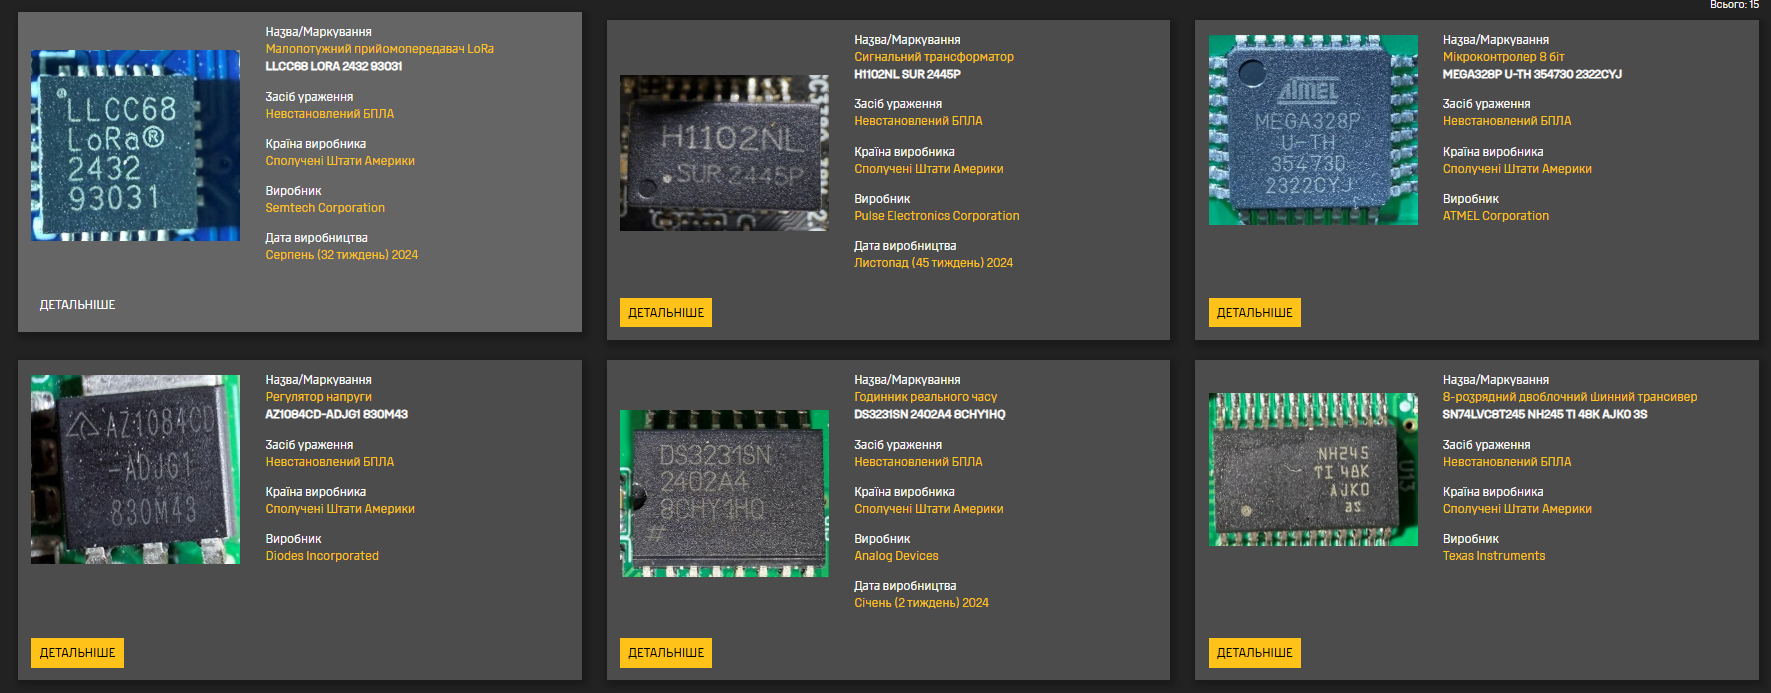Select the ATMEL Corporation manufacturer link
This screenshot has width=1771, height=693.
point(1495,216)
